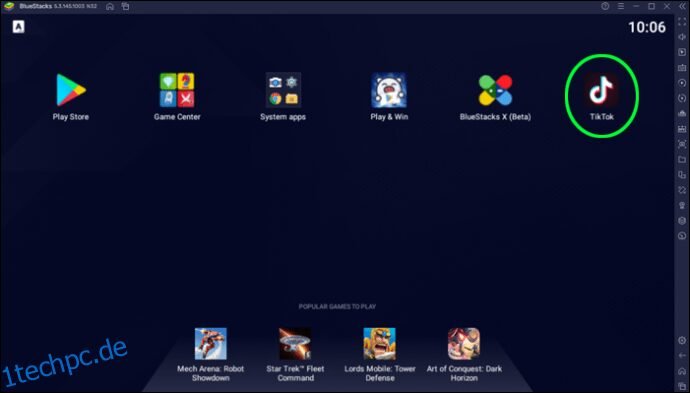Go to BlueStacks home screen icon
Image resolution: width=690 pixels, height=393 pixels.
pos(110,6)
